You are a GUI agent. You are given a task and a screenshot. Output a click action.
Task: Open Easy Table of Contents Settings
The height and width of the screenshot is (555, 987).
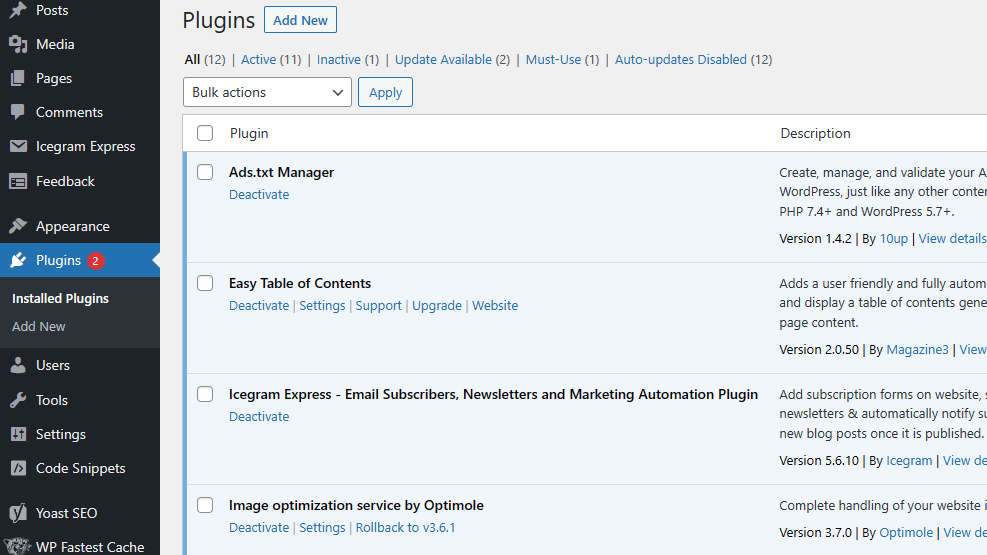(x=322, y=305)
